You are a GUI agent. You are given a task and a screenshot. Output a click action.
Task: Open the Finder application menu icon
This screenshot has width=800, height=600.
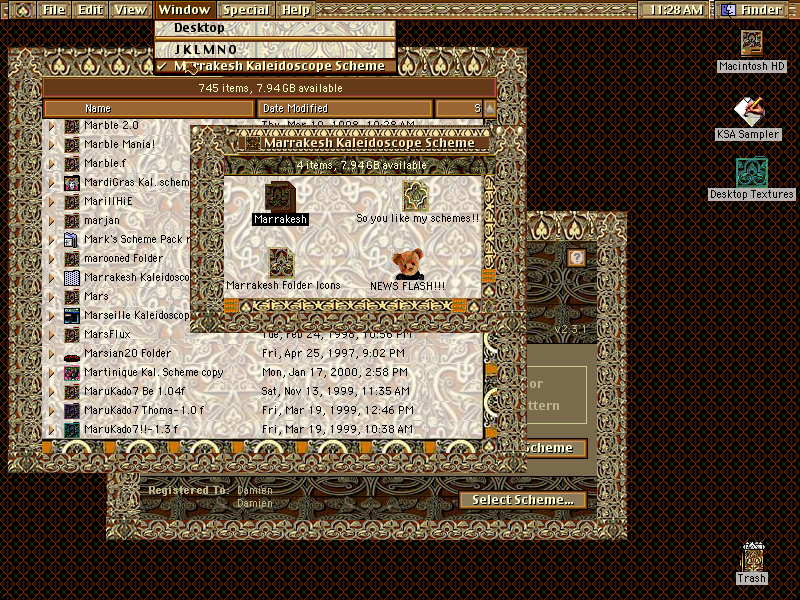pyautogui.click(x=729, y=10)
